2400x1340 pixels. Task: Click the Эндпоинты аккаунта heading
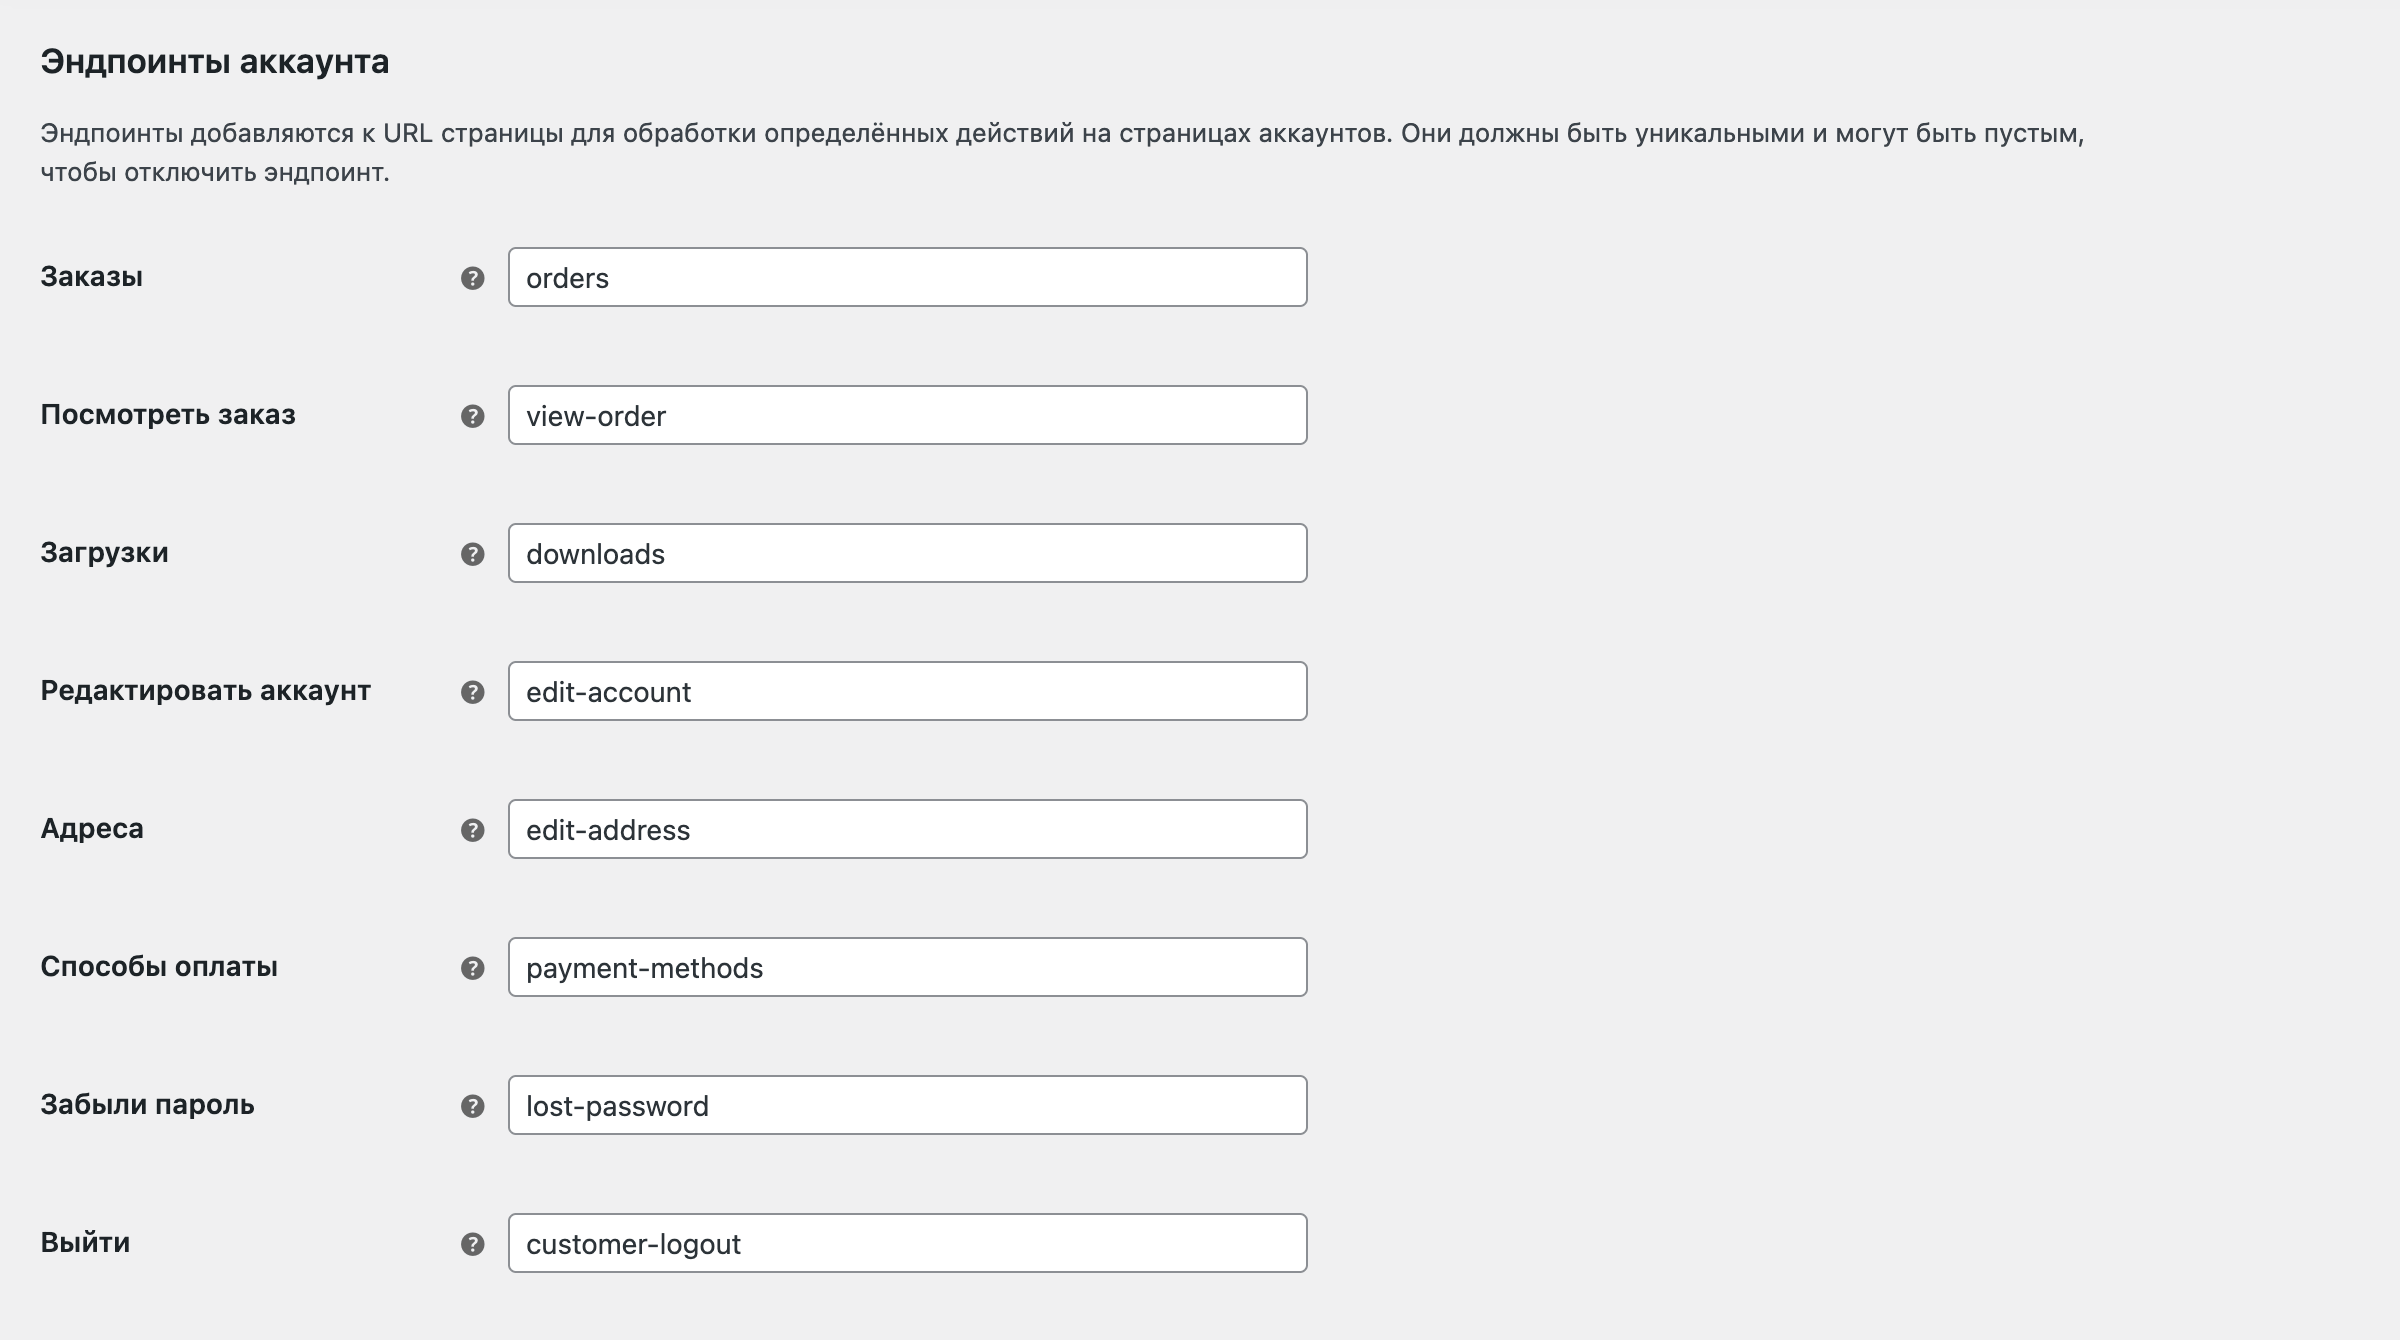215,62
